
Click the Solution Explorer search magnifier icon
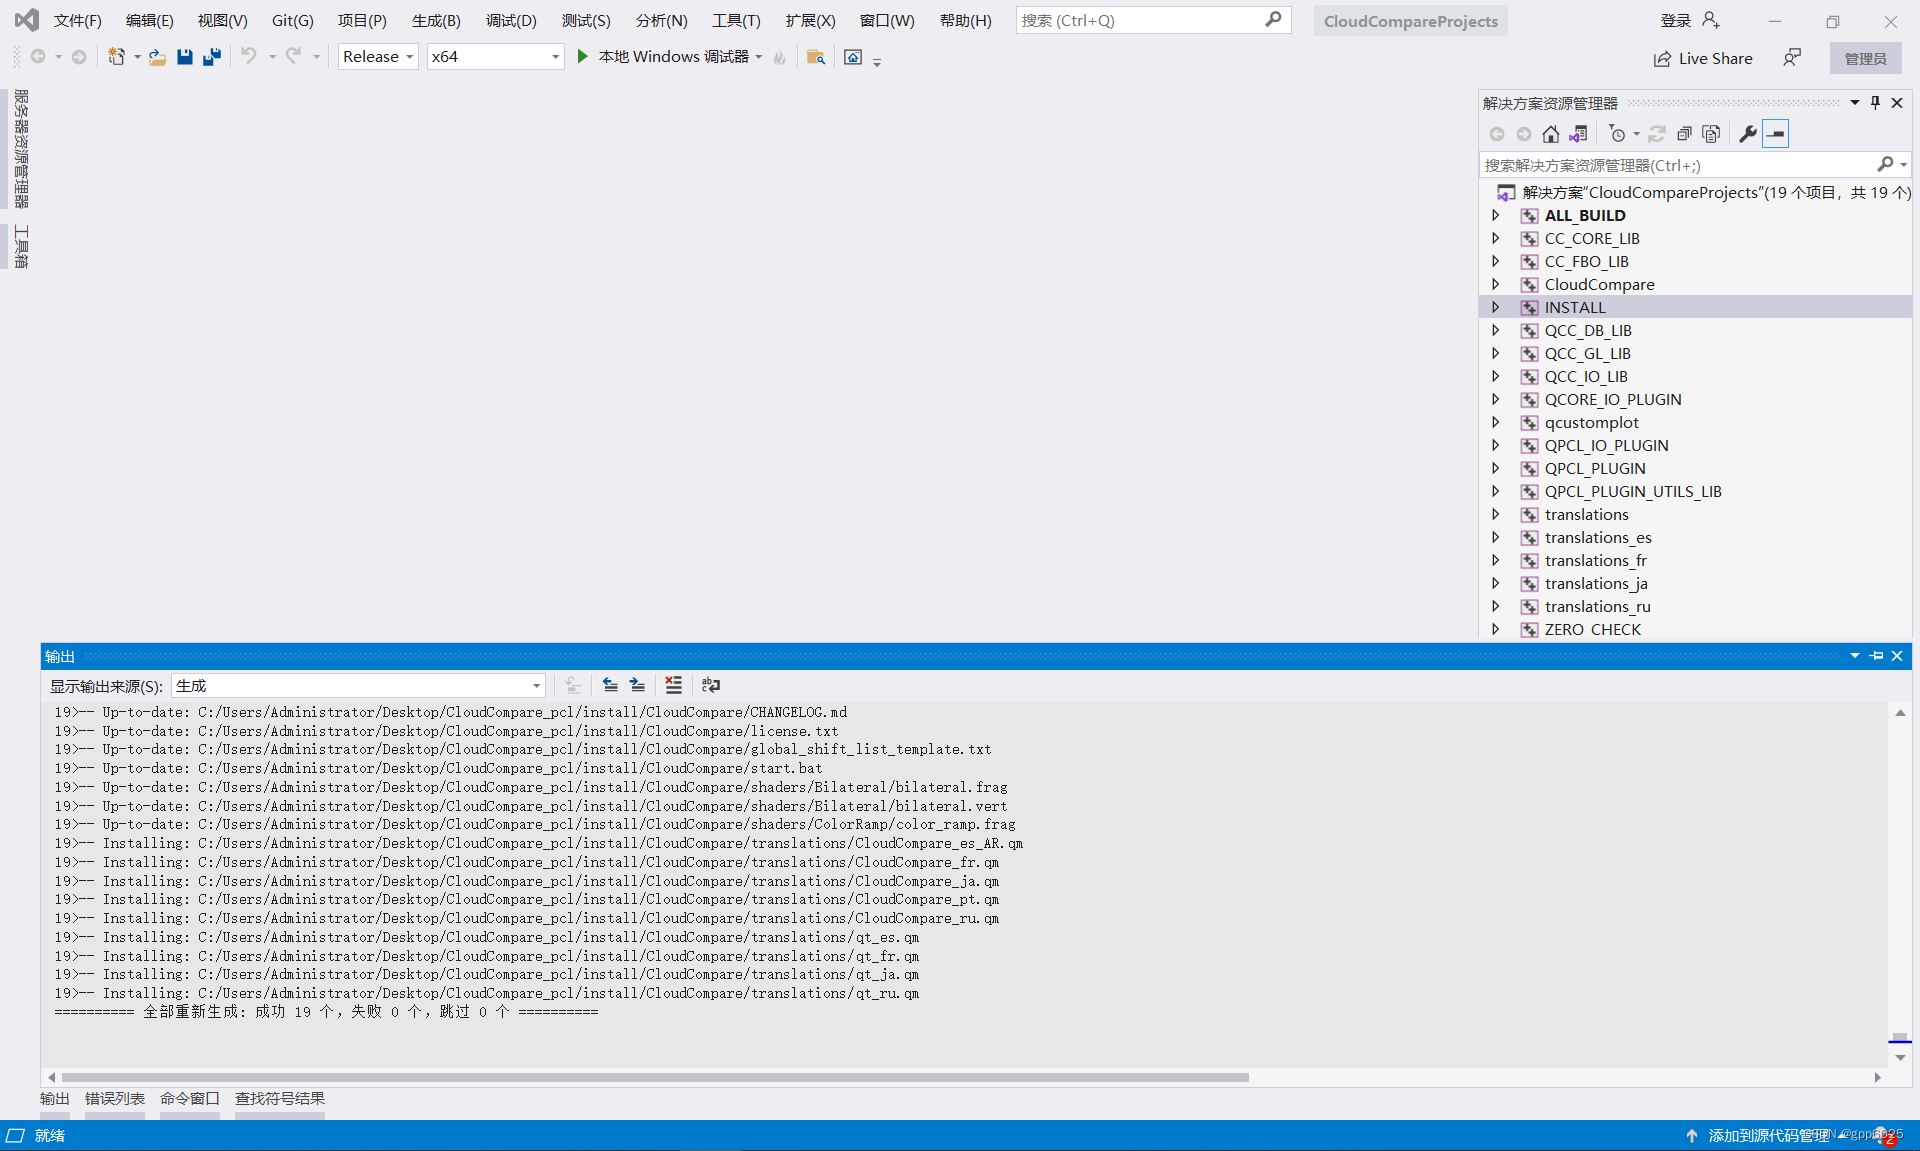pyautogui.click(x=1885, y=164)
